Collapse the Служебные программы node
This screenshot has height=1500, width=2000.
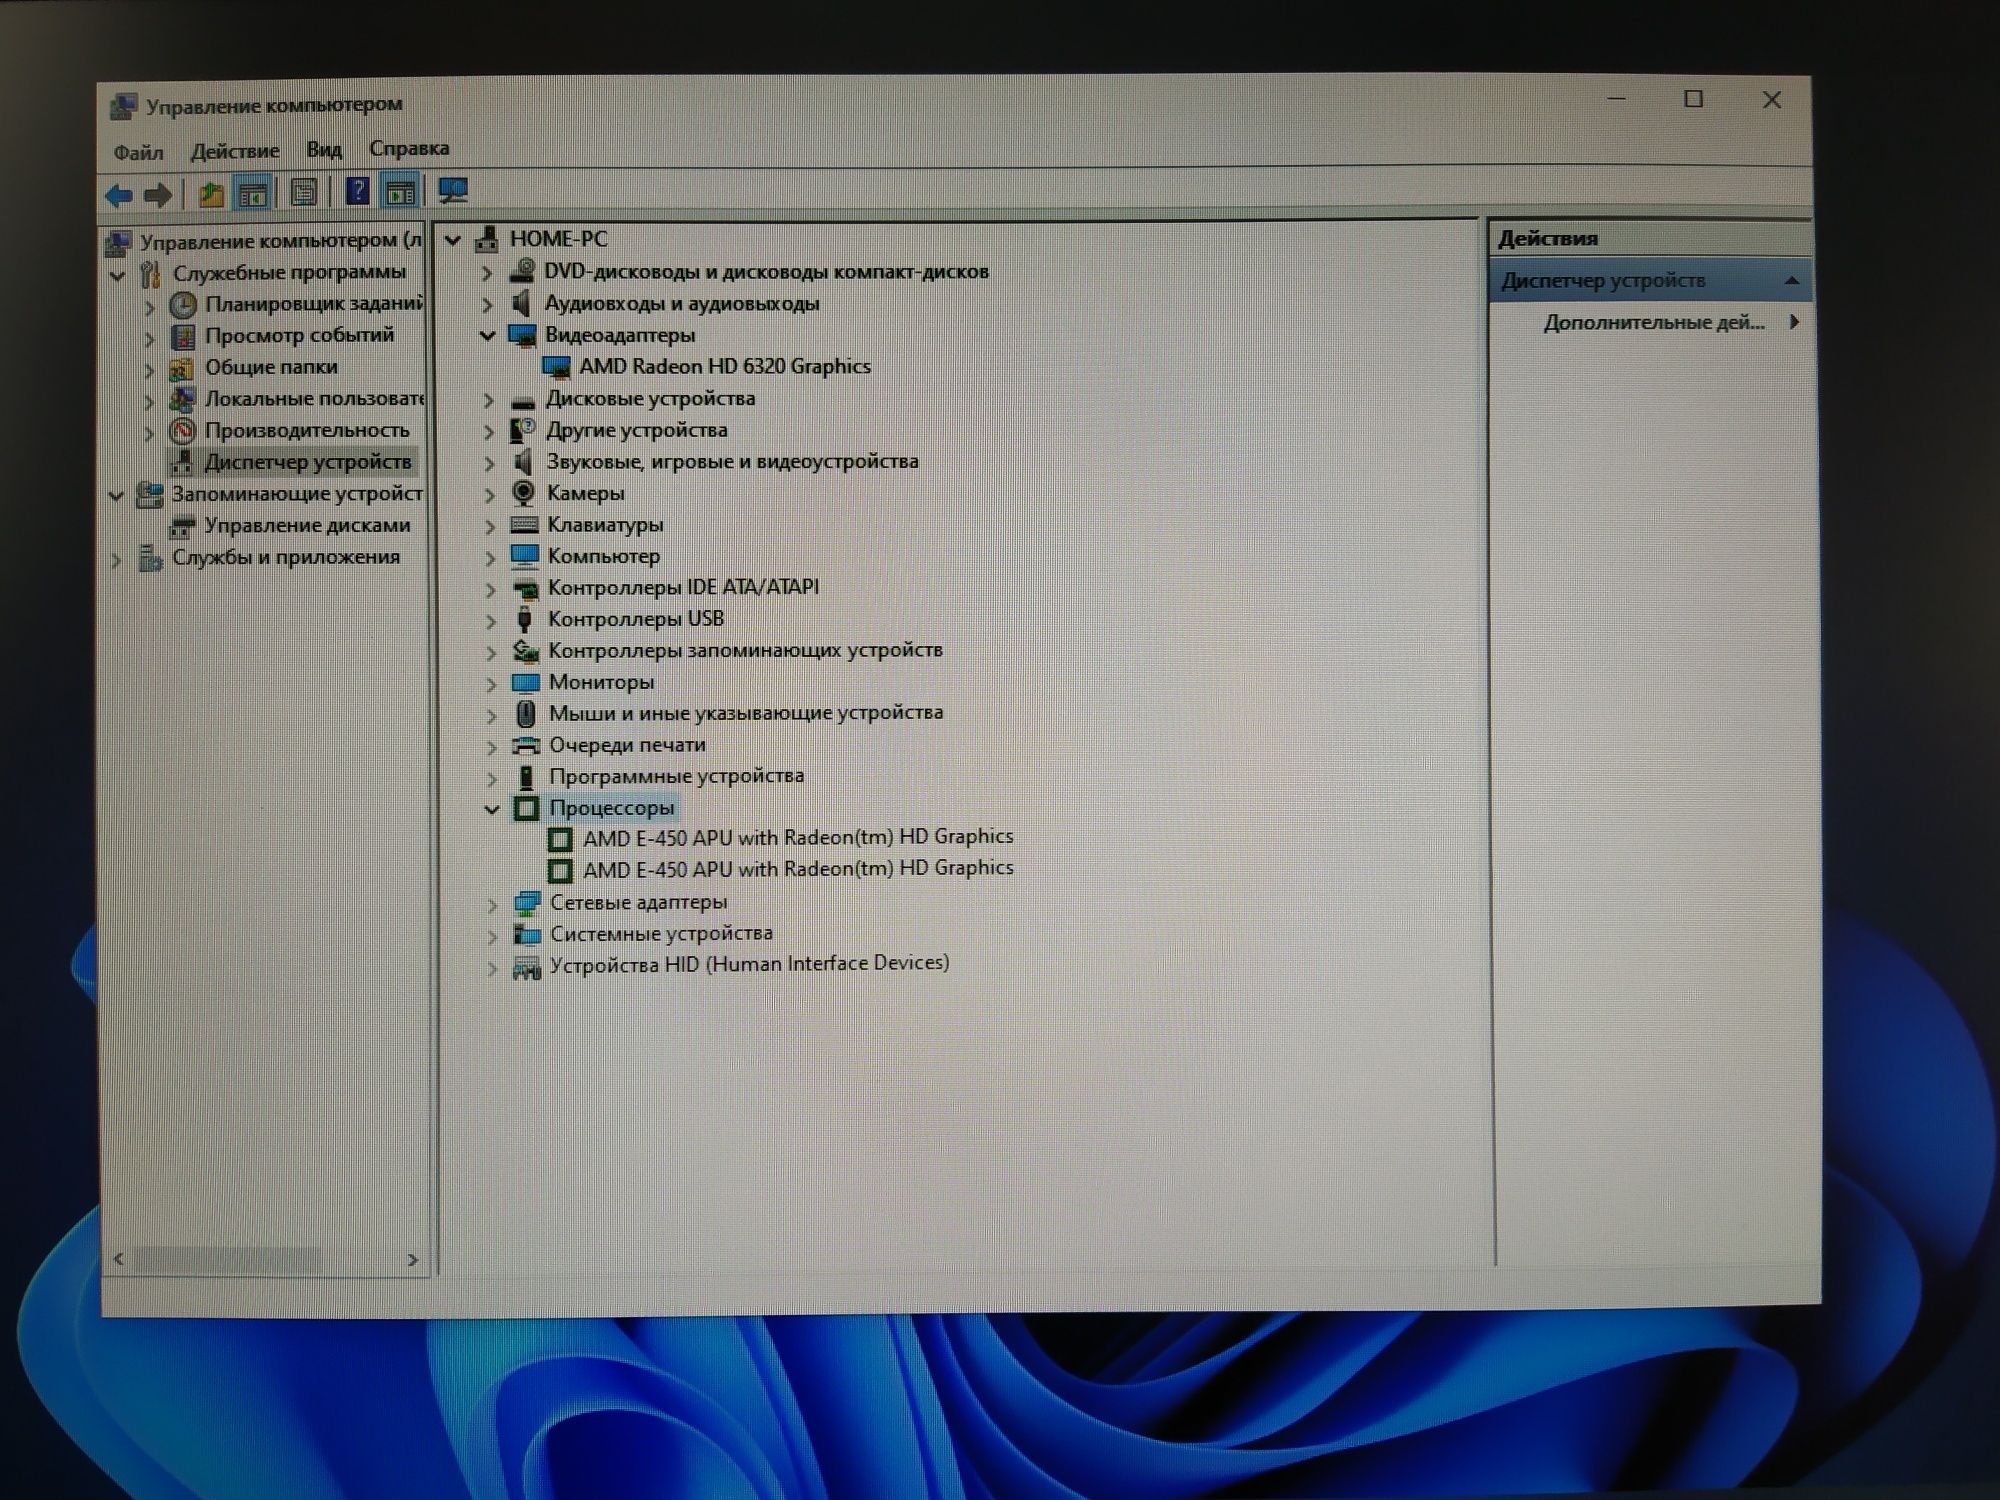[117, 275]
